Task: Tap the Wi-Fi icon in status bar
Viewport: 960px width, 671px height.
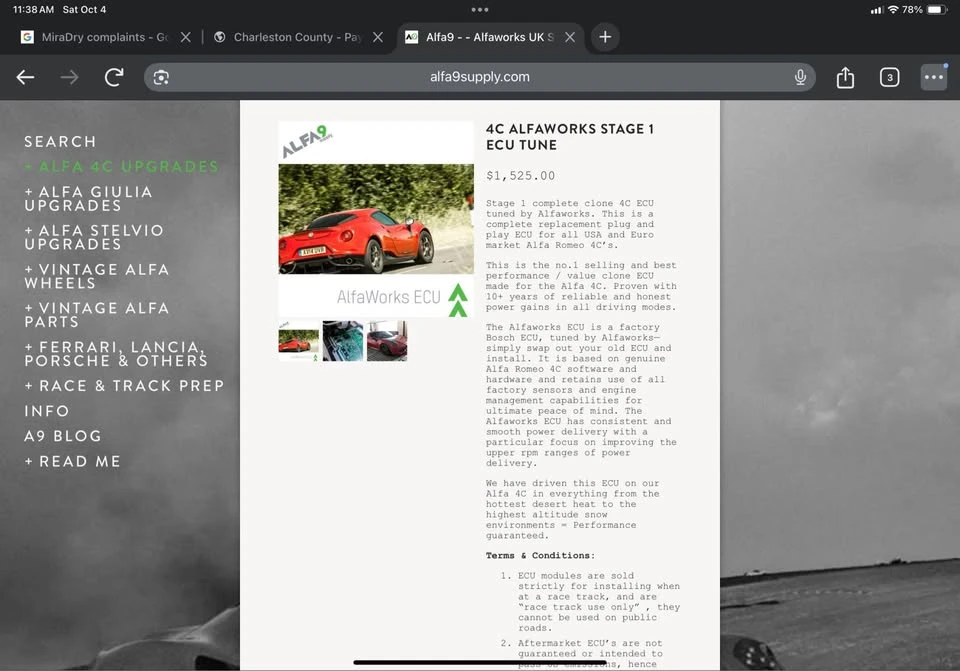Action: 893,10
